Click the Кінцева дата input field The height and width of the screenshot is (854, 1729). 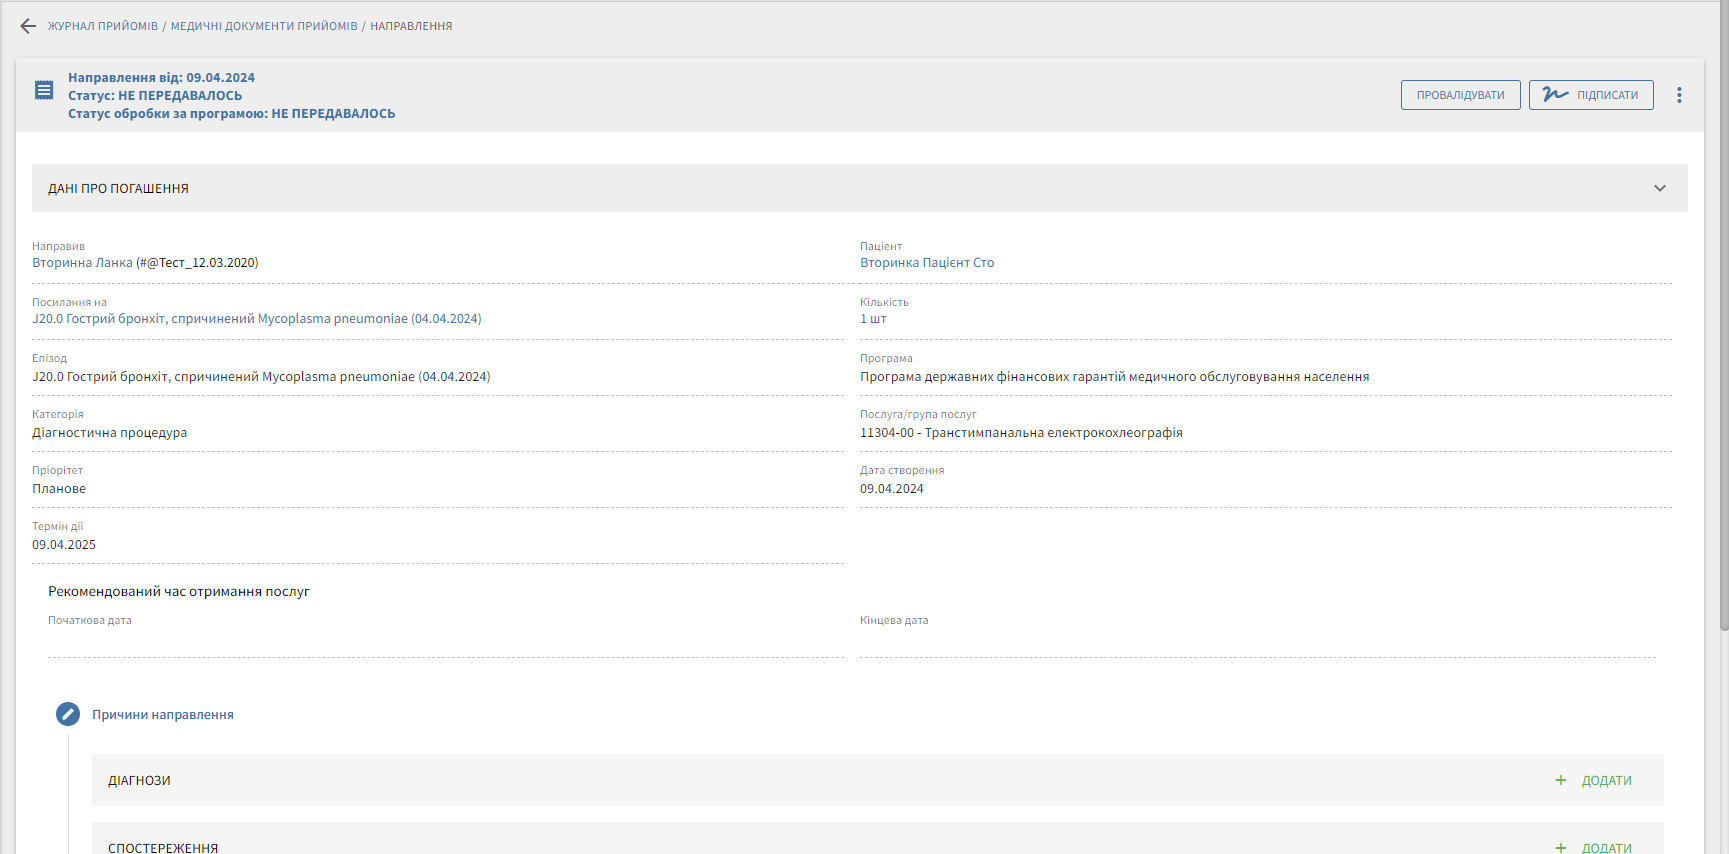tap(1257, 642)
